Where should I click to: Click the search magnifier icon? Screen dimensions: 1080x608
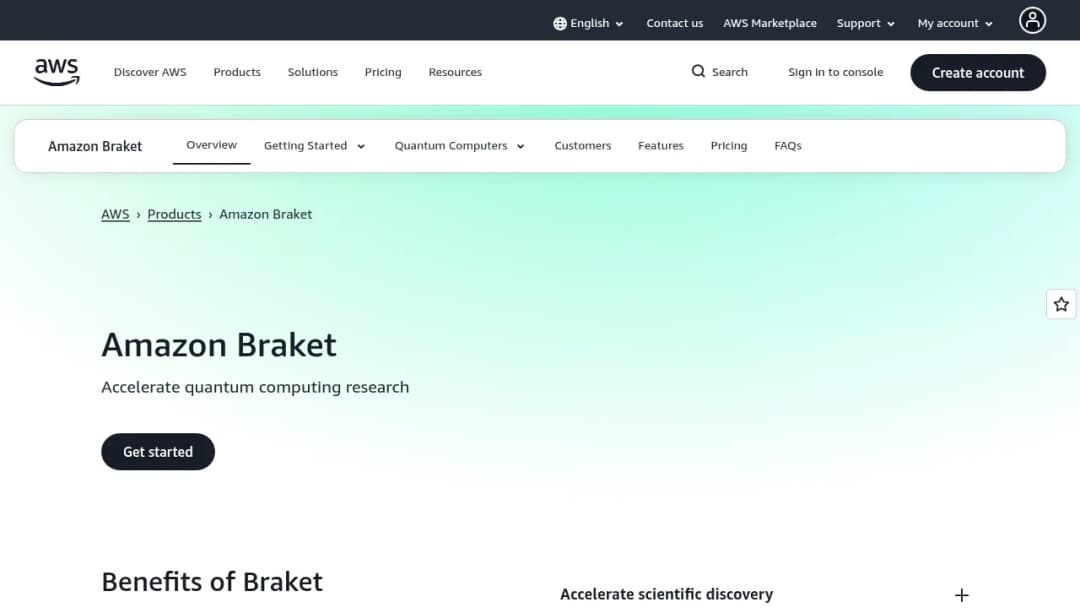click(698, 72)
